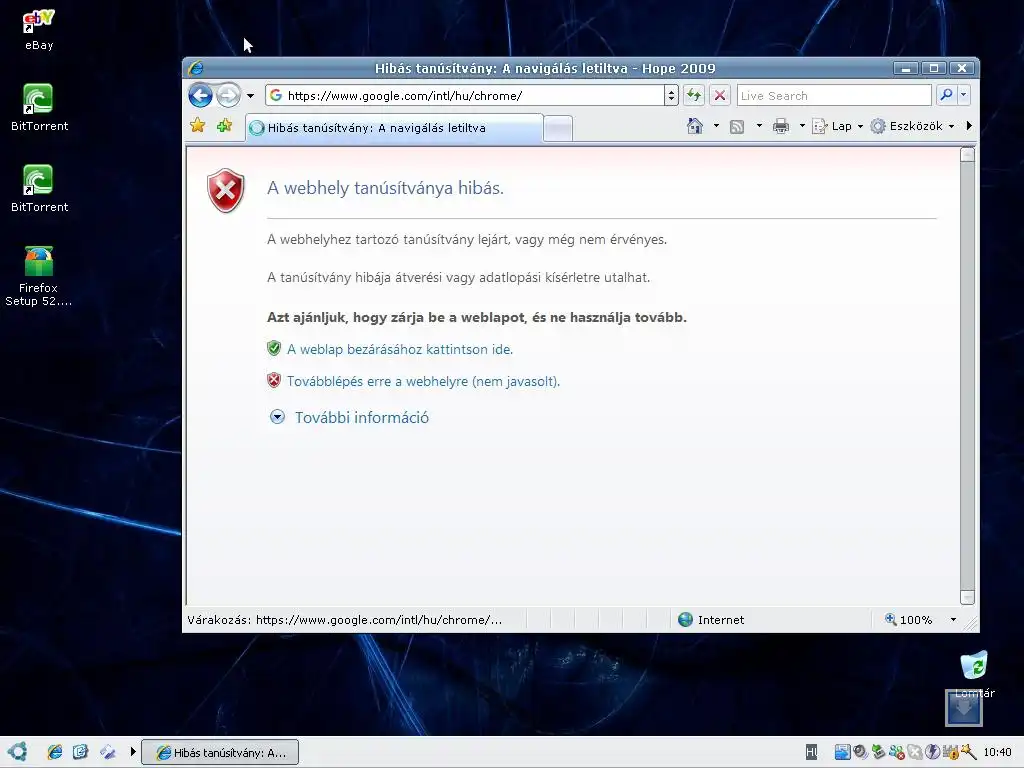Image resolution: width=1024 pixels, height=768 pixels.
Task: Click the address bar with google.com URL
Action: pos(465,95)
